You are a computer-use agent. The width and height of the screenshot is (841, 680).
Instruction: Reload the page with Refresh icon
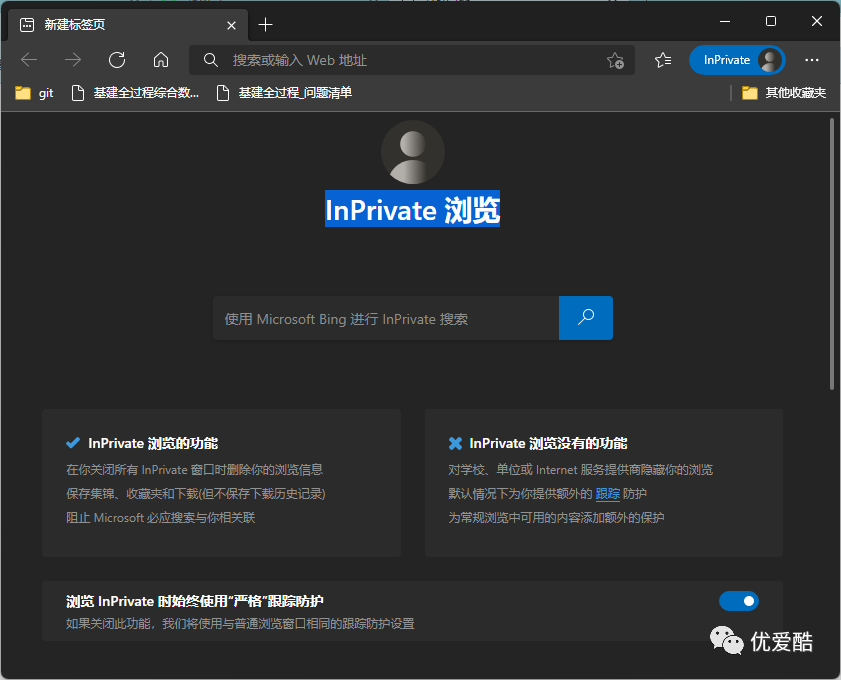pos(117,60)
